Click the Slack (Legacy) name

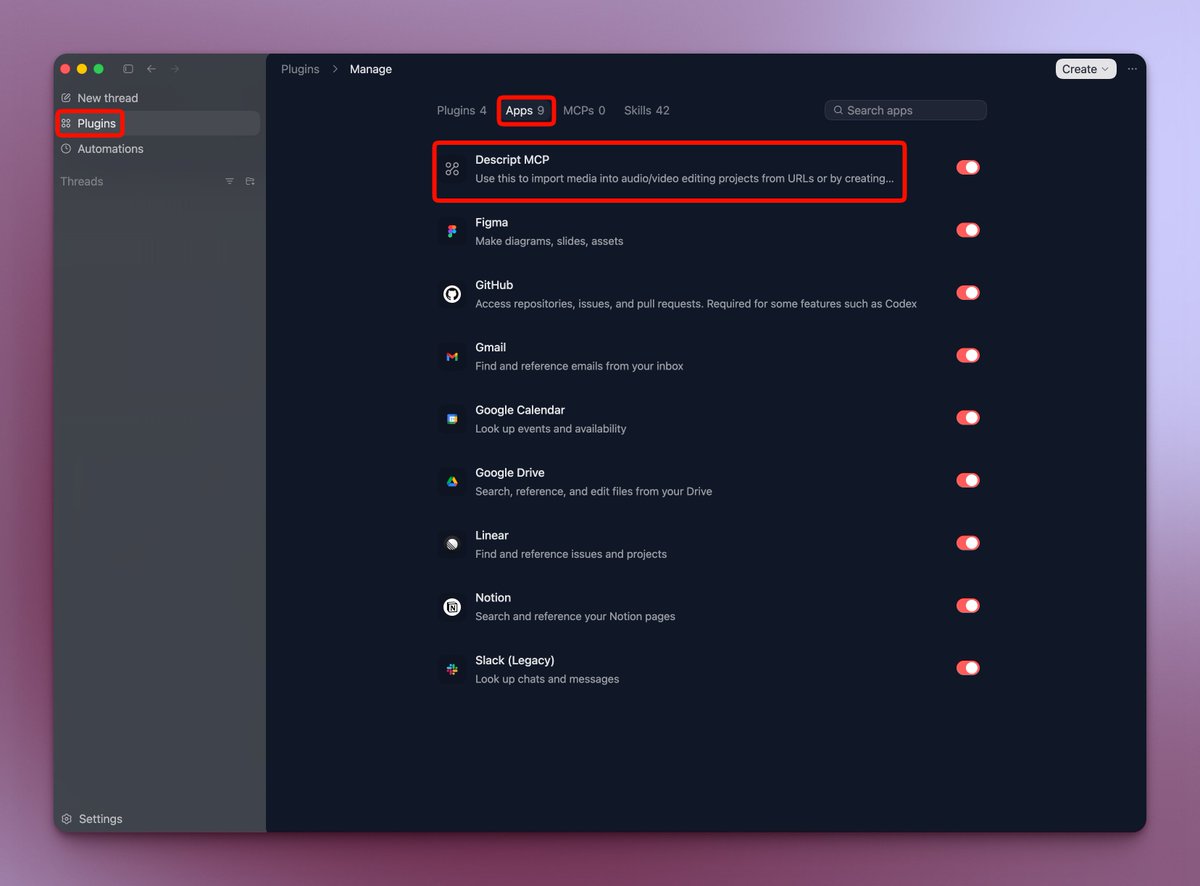coord(515,660)
